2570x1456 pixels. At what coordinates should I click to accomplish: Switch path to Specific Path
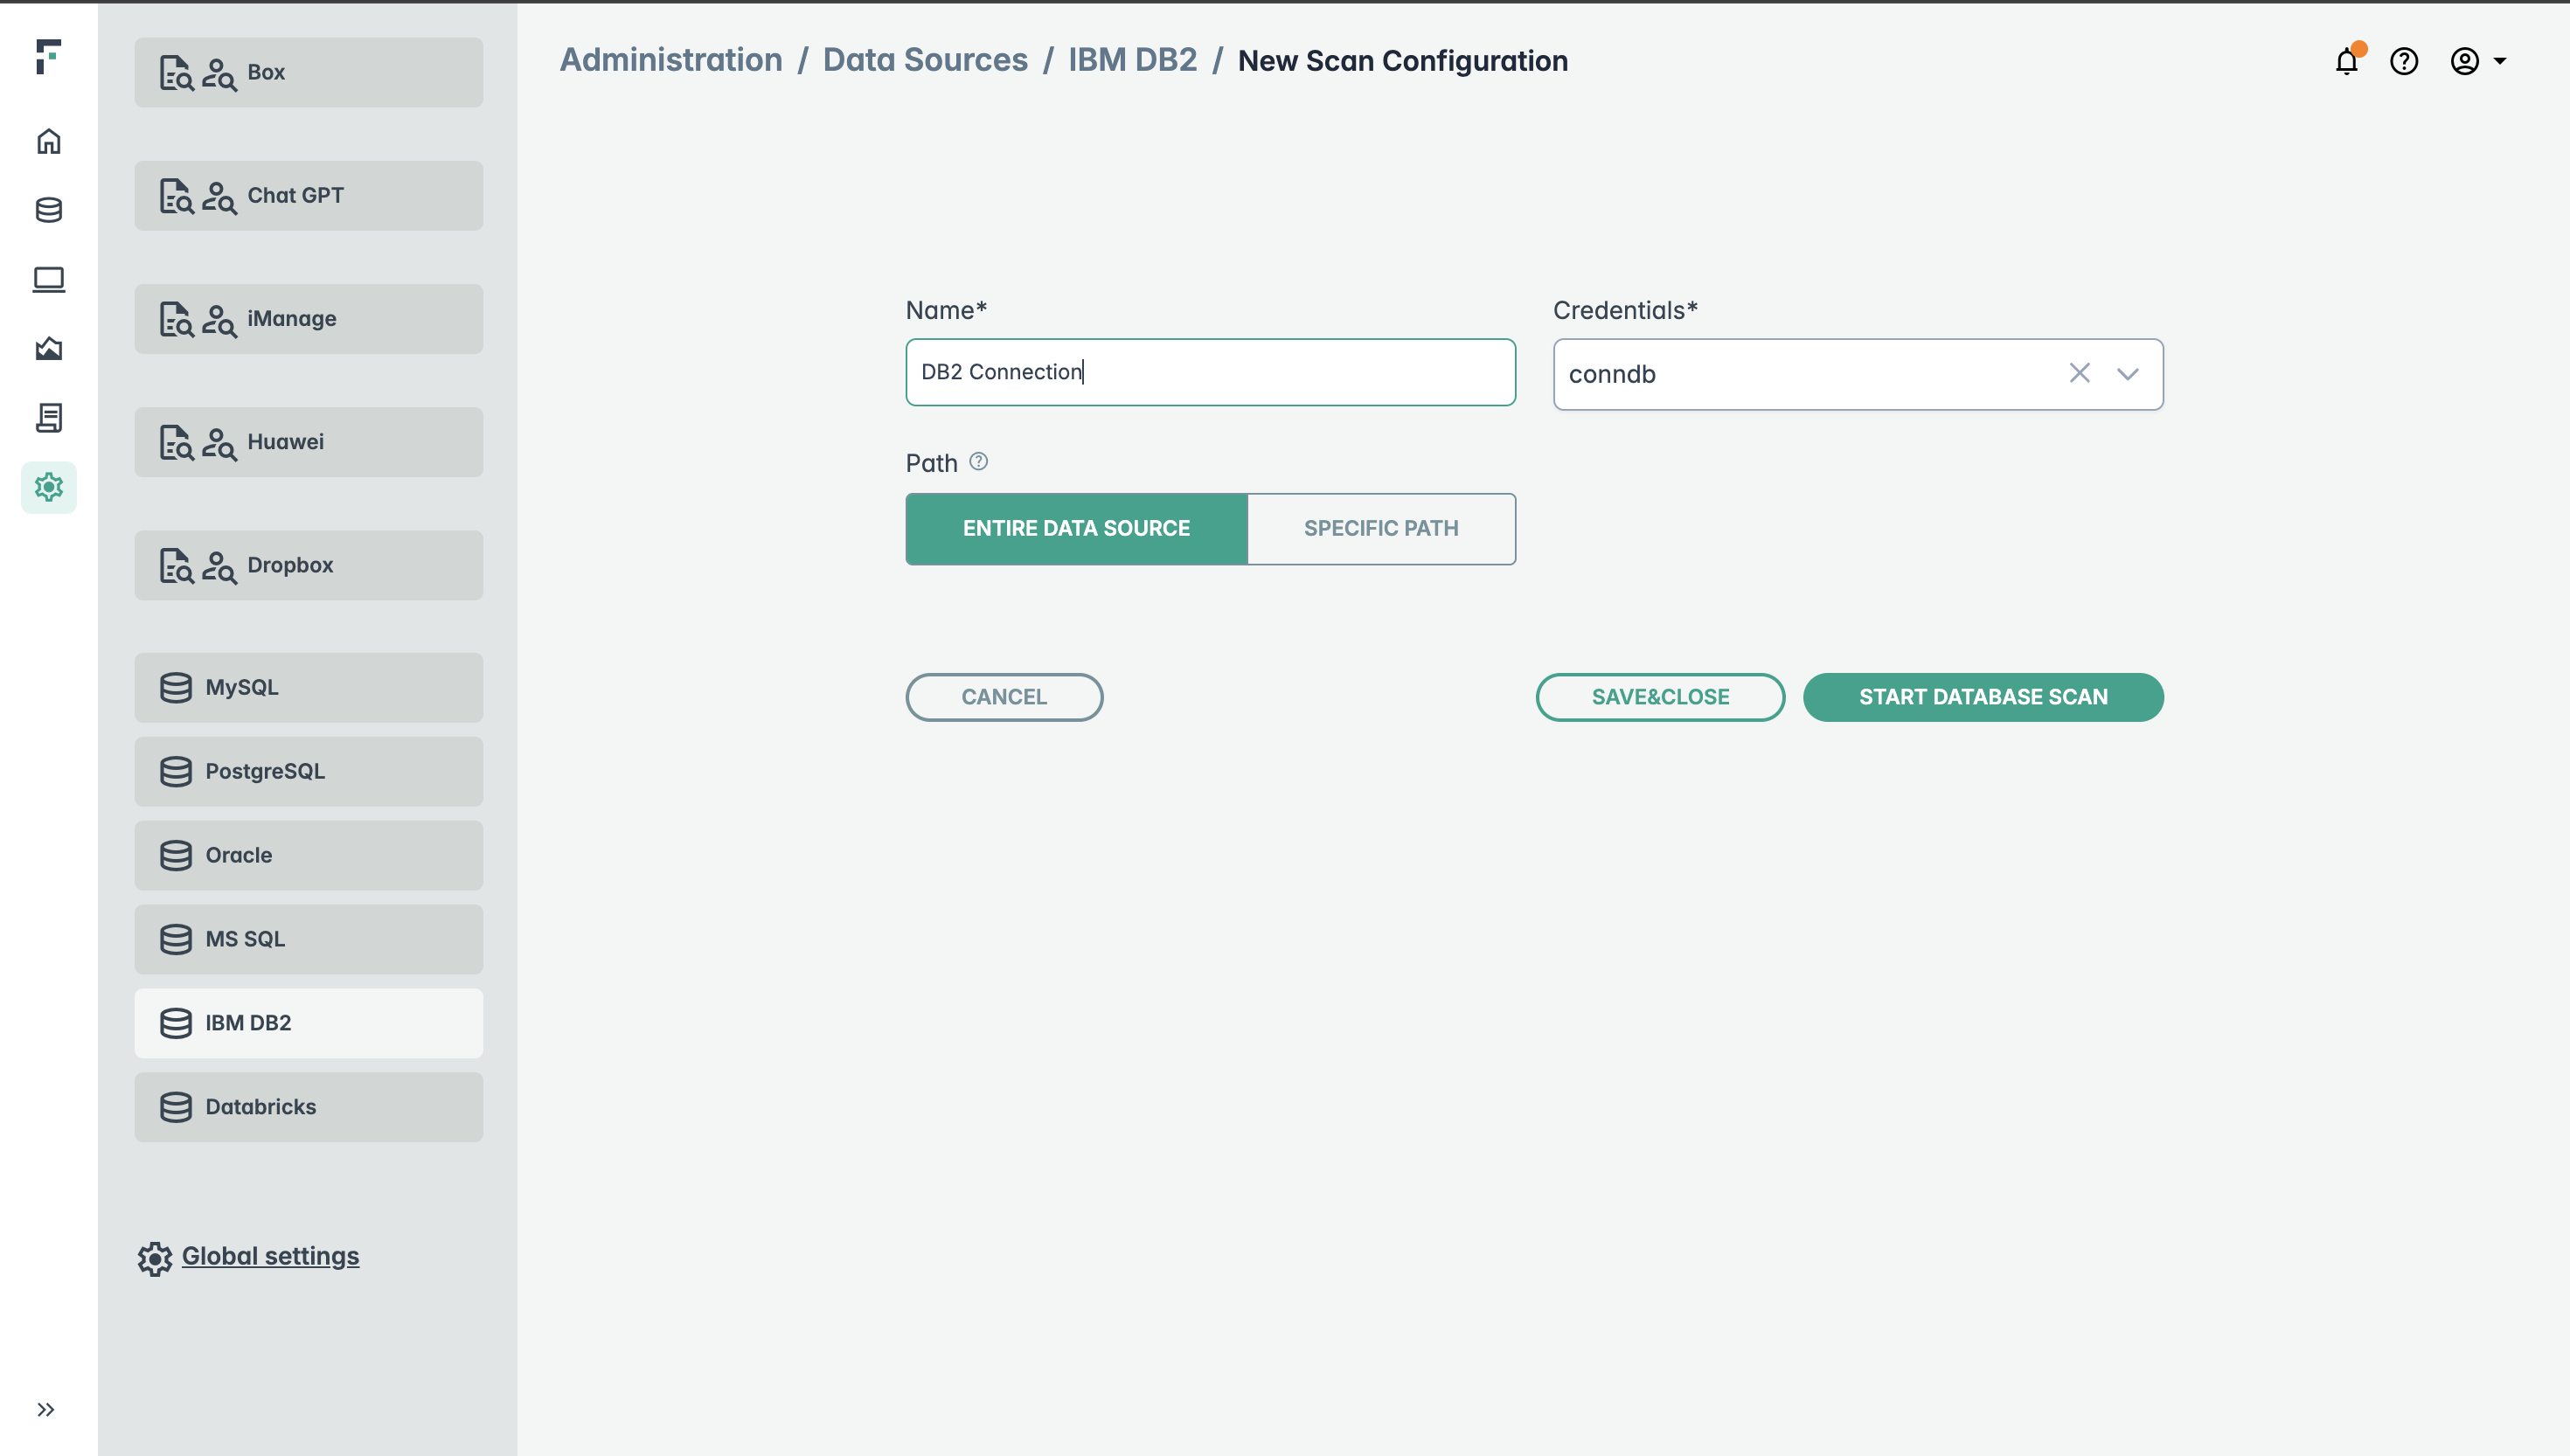pyautogui.click(x=1380, y=528)
